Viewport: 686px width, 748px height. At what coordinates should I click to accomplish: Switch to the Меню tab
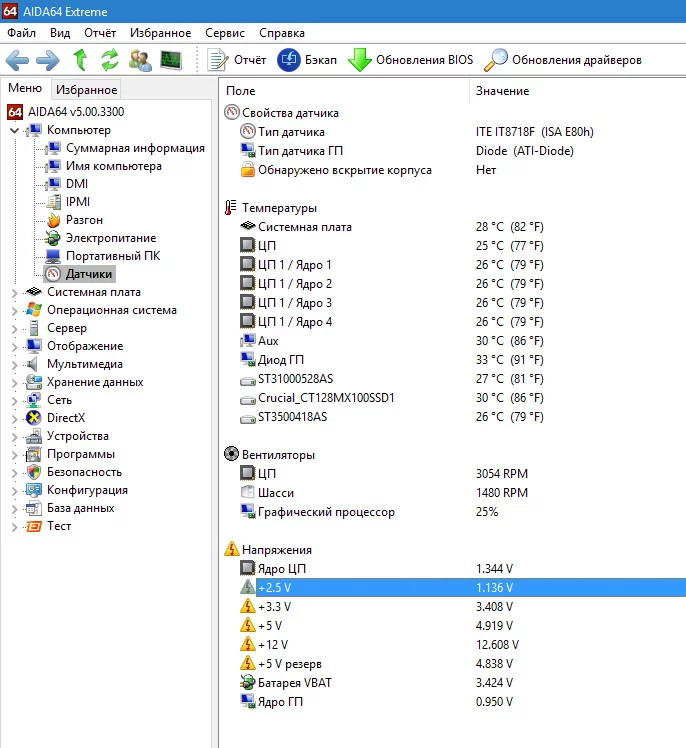coord(25,88)
